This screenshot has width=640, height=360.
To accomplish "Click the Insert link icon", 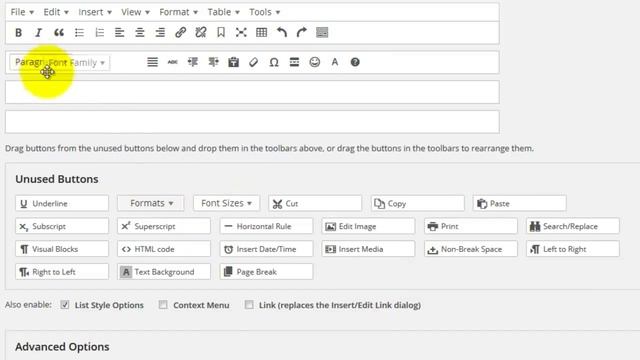I will [x=180, y=33].
